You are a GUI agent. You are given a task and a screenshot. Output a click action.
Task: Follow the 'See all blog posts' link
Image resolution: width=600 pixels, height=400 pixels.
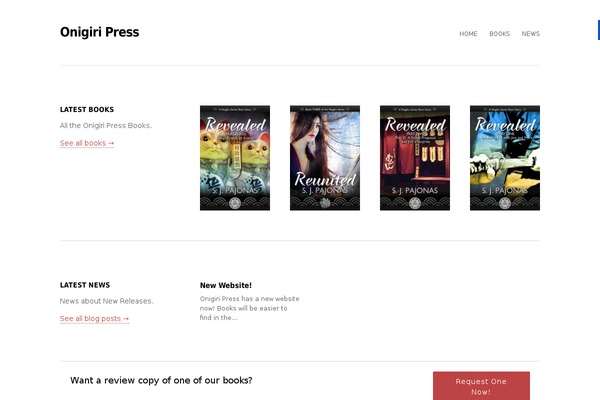[x=95, y=318]
